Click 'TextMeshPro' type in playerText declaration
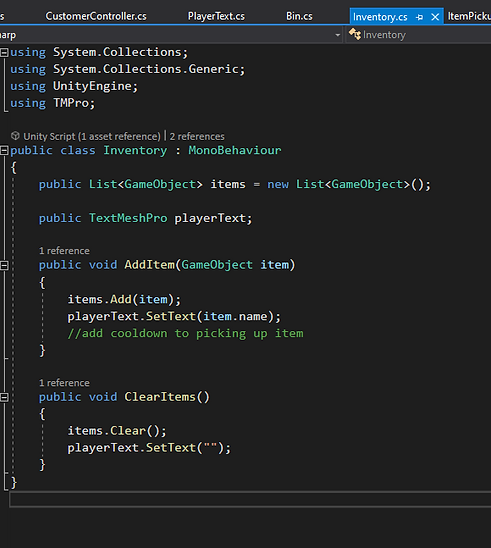Viewport: 491px width, 548px height. click(128, 218)
